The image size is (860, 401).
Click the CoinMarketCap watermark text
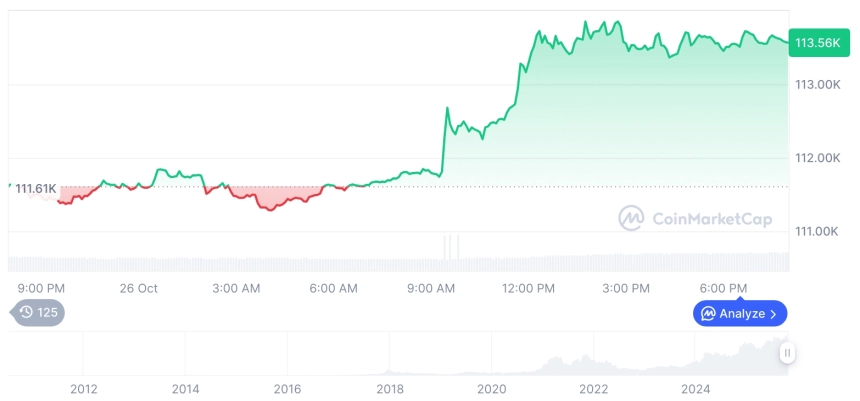(711, 219)
